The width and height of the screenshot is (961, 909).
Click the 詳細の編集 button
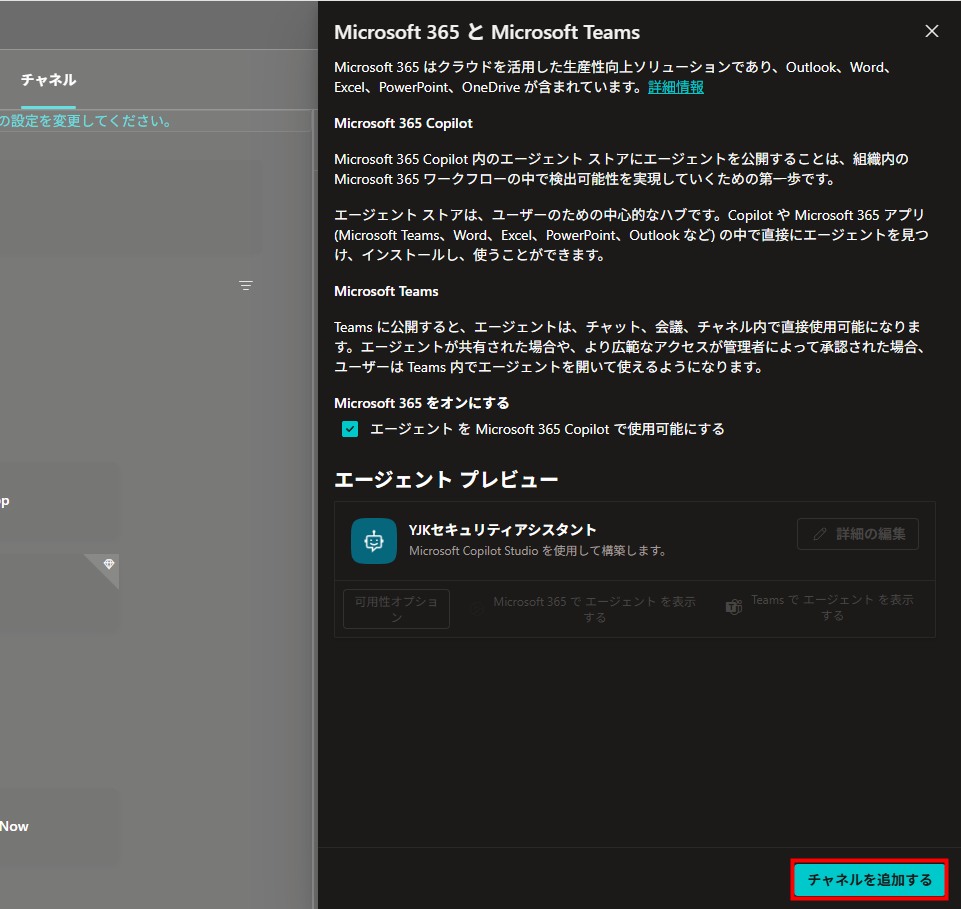[x=857, y=534]
